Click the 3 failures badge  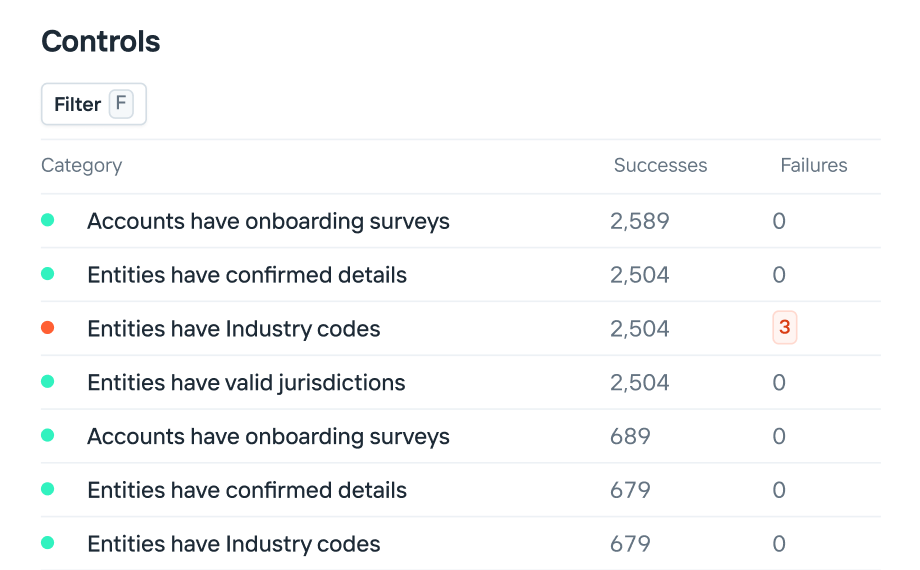[x=785, y=328]
